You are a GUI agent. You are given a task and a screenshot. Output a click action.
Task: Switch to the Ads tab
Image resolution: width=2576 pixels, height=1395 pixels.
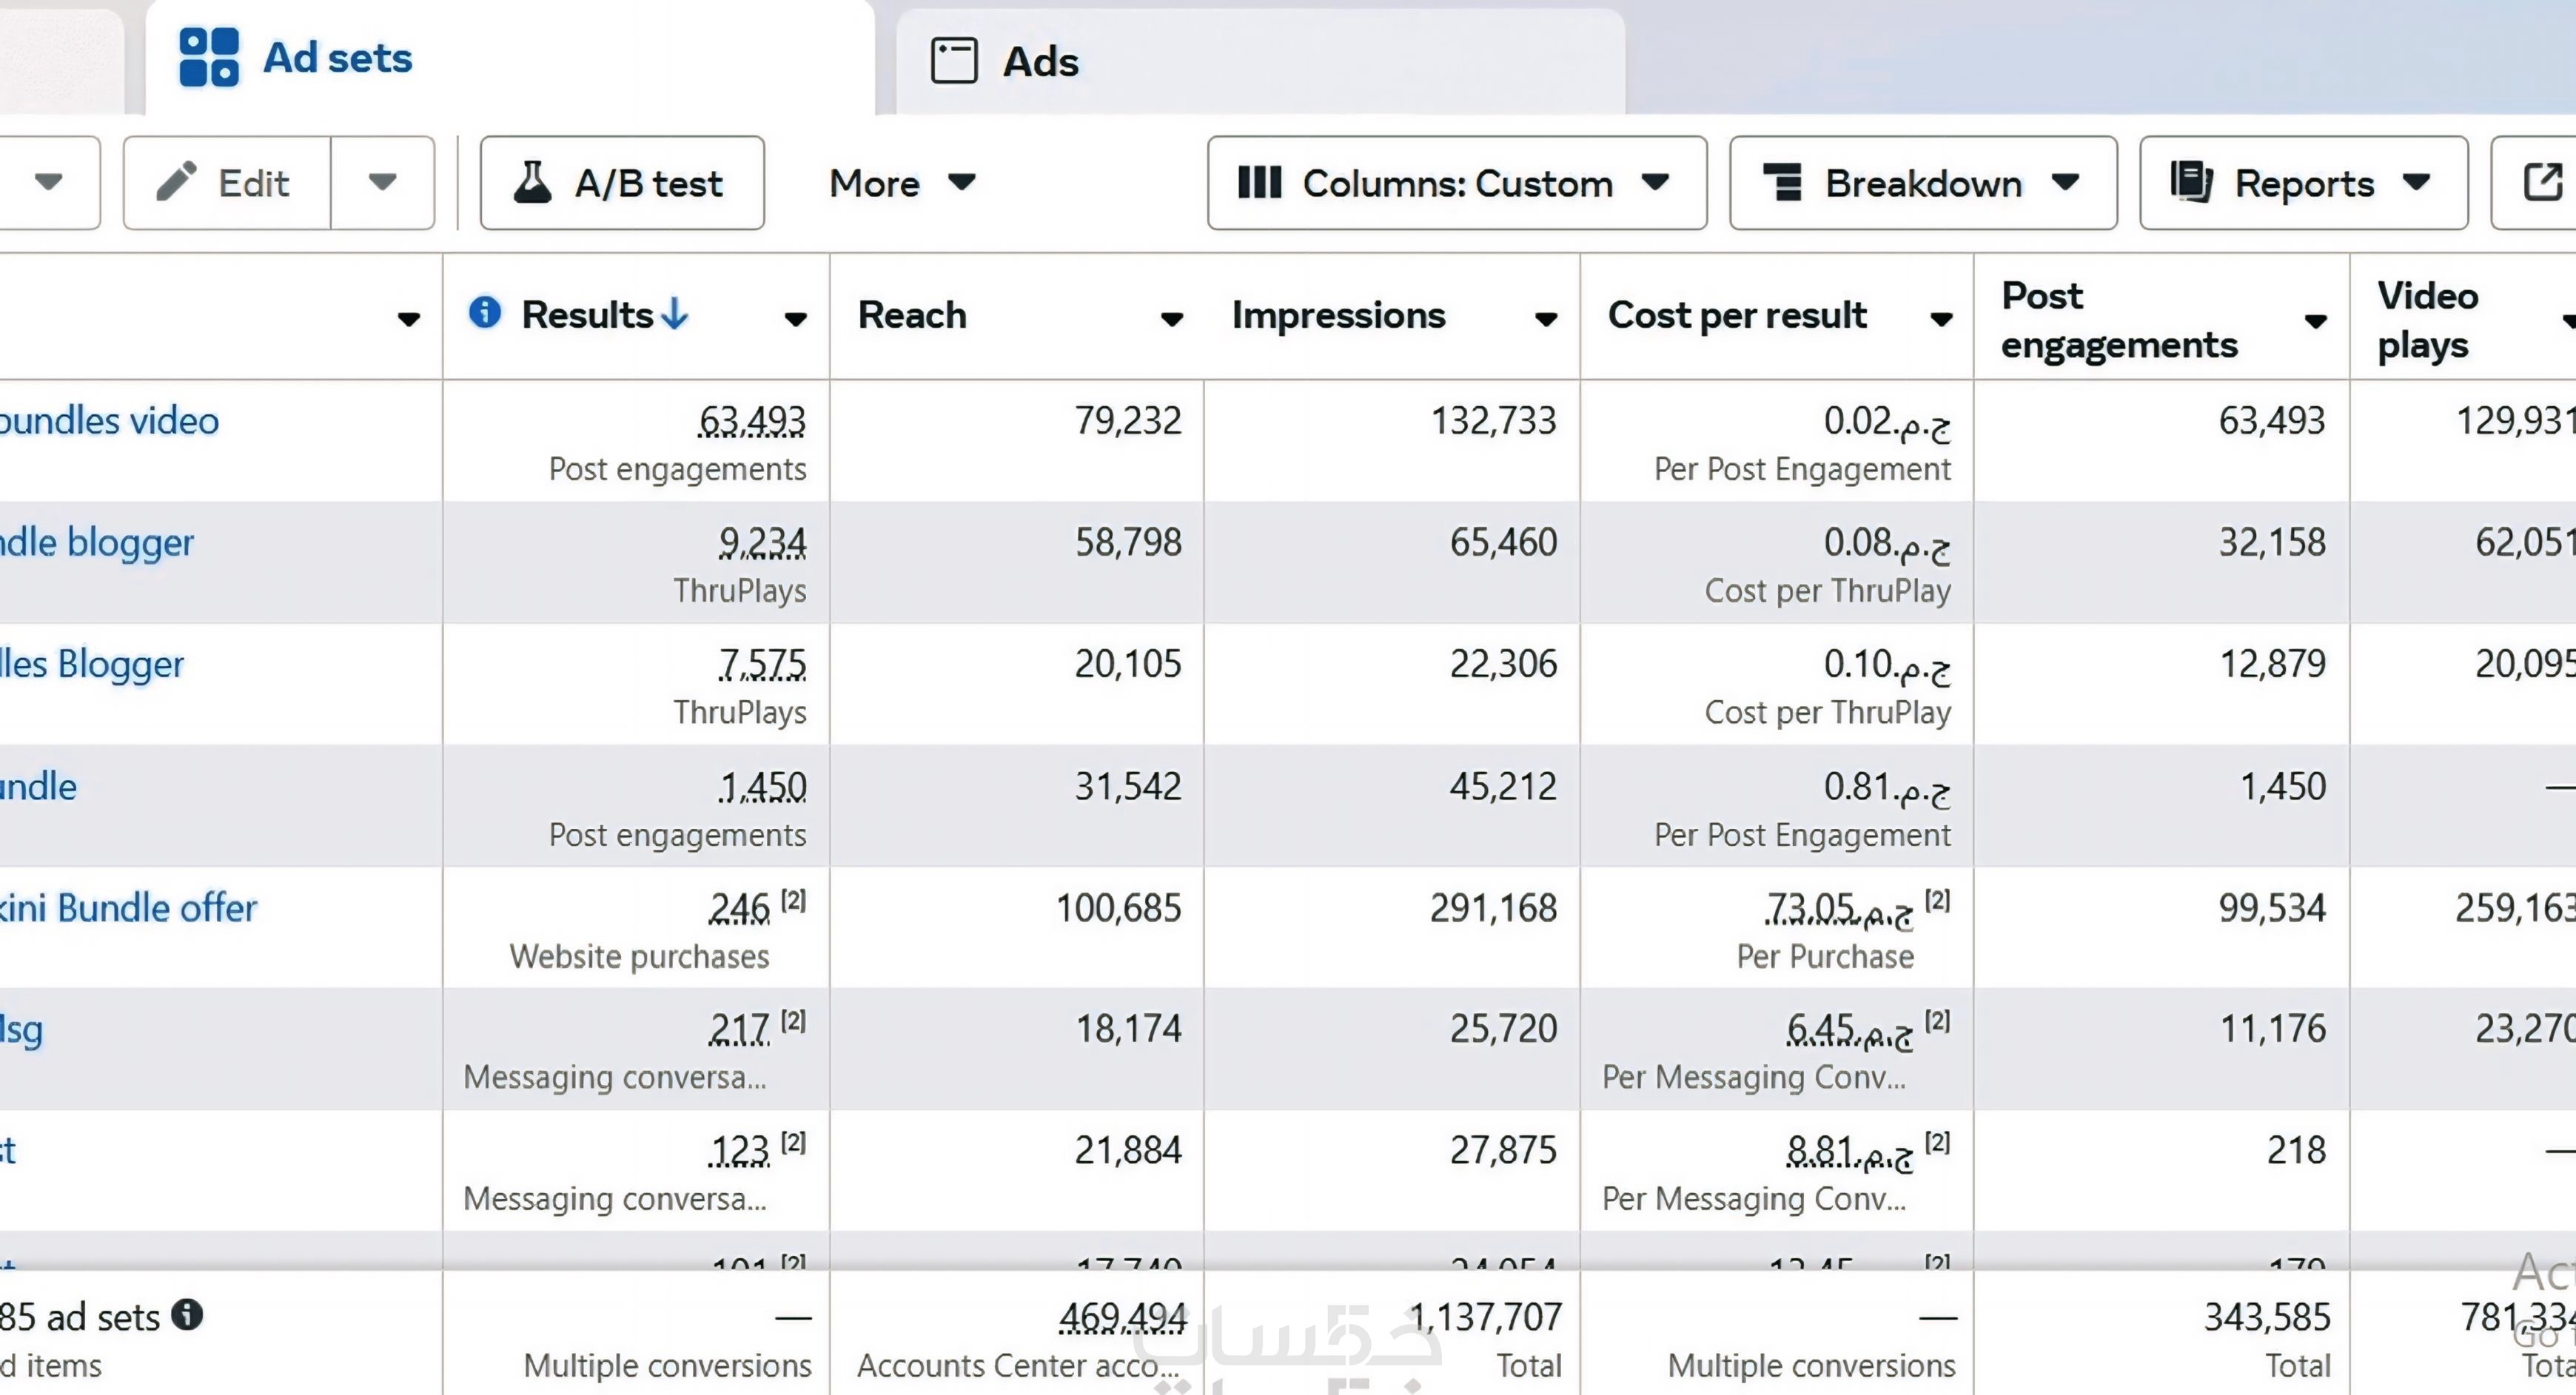pyautogui.click(x=1040, y=60)
